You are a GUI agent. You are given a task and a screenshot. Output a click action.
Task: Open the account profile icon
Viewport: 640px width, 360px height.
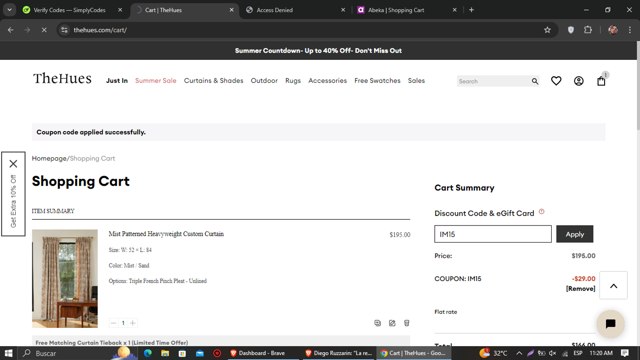click(578, 81)
